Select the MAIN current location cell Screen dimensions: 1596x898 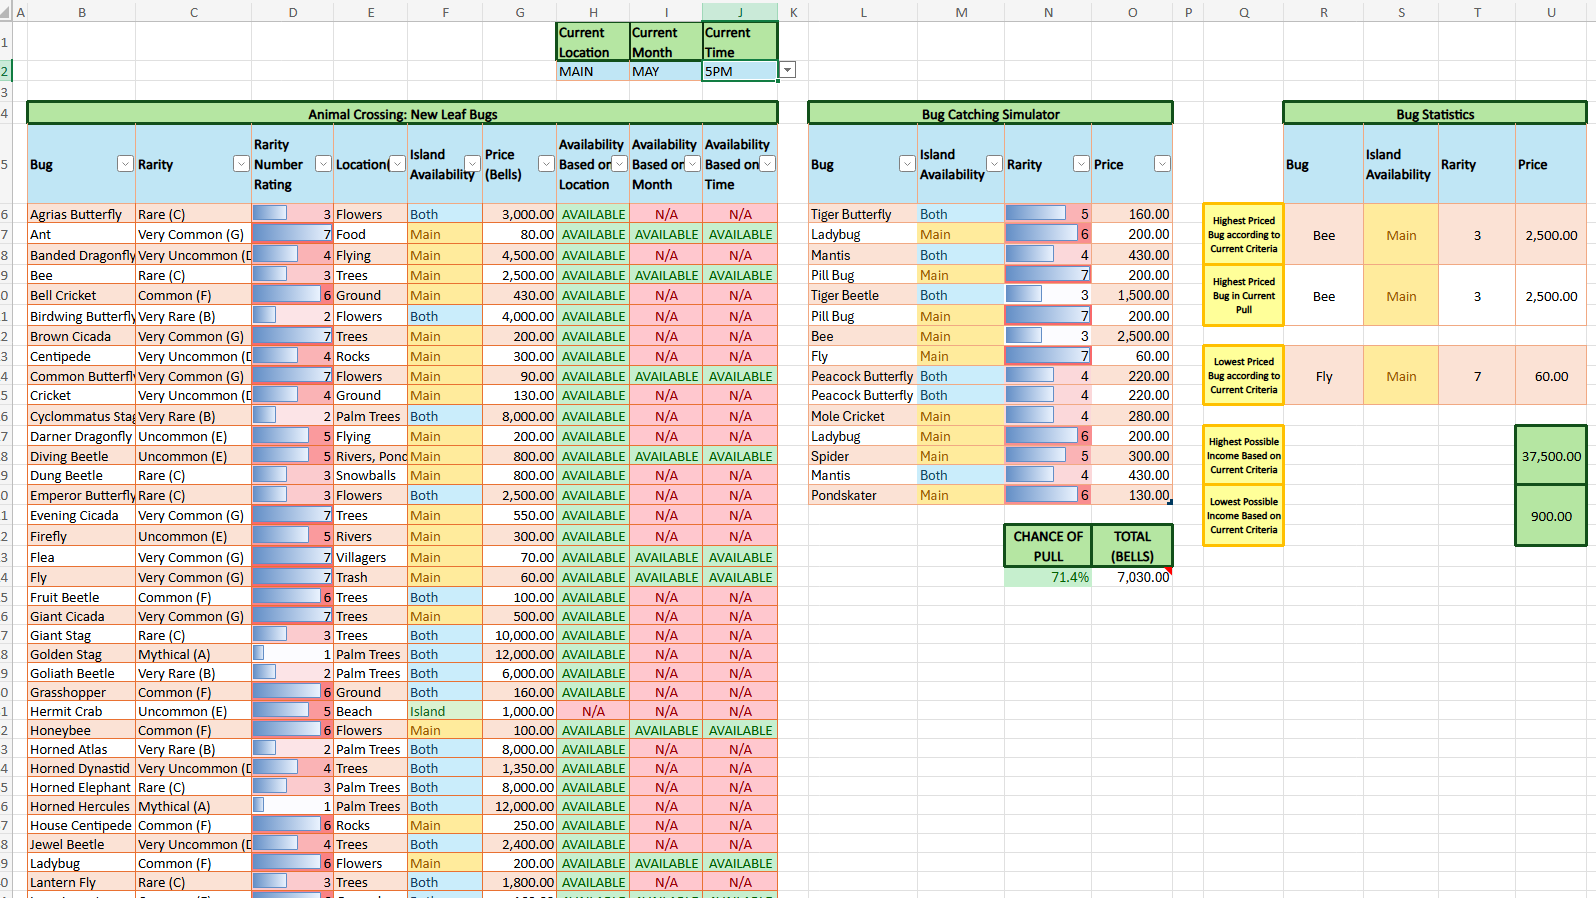(x=592, y=72)
